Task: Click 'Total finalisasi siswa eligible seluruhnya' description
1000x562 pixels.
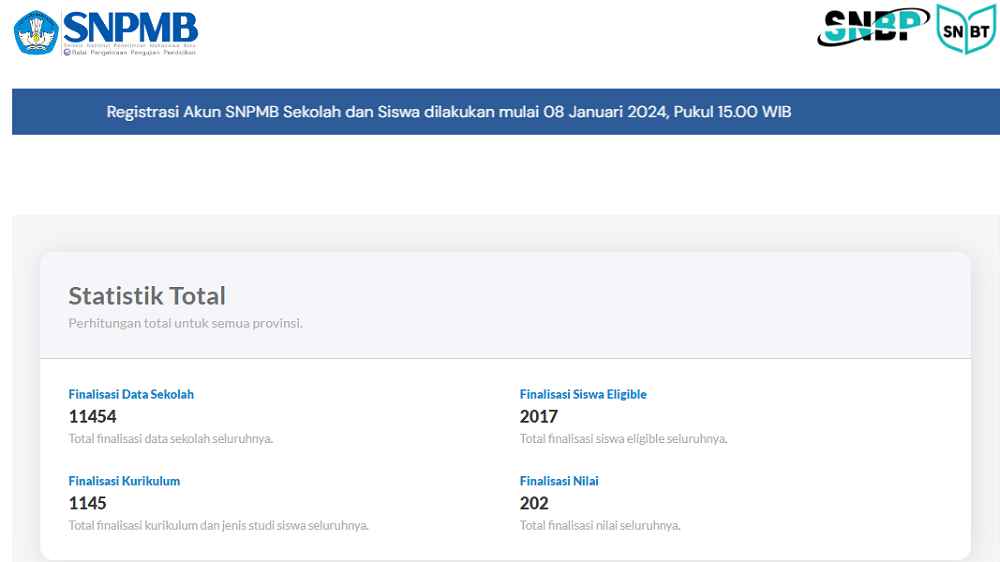Action: (623, 439)
